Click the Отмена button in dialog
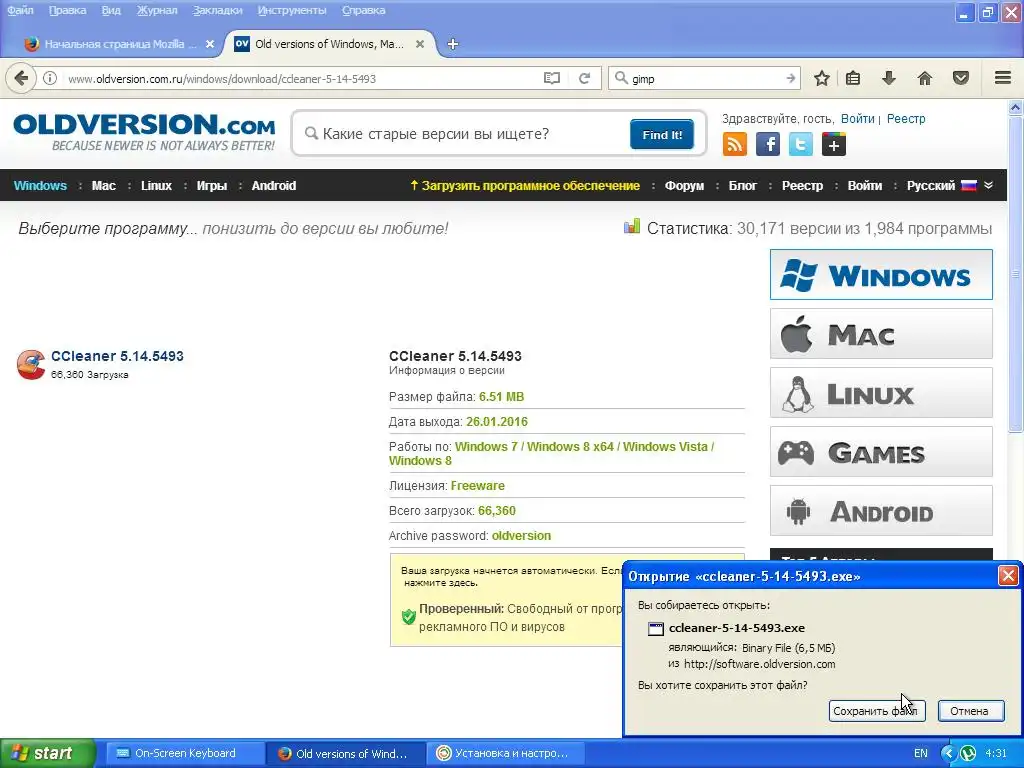 [x=970, y=711]
